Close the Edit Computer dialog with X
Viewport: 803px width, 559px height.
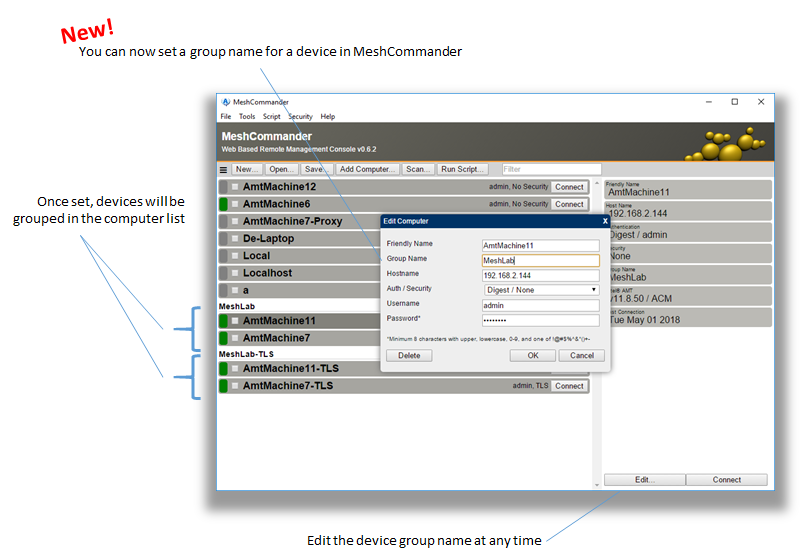[605, 221]
